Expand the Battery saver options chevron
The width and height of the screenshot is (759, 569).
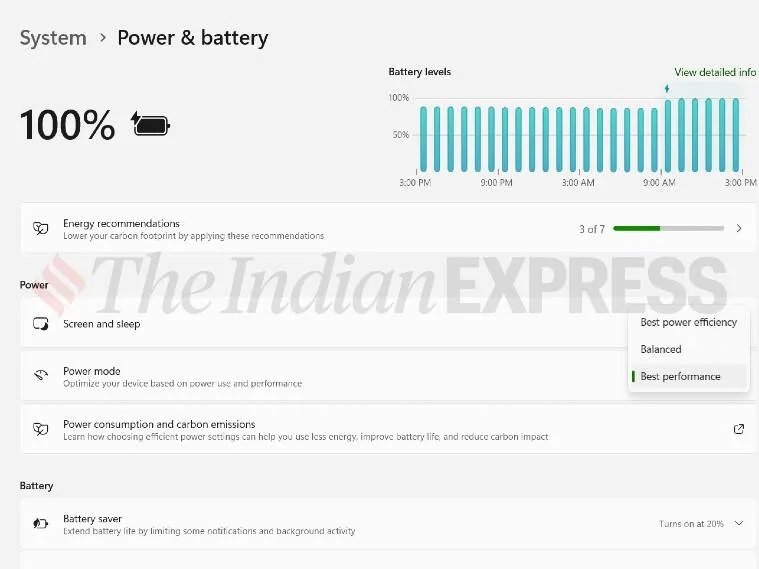tap(739, 523)
